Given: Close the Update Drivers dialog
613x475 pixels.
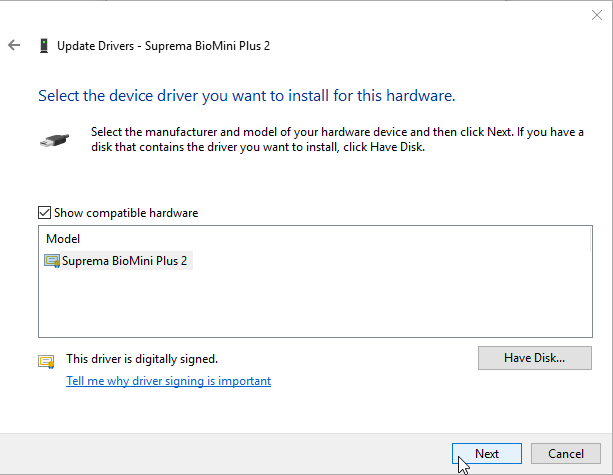Looking at the screenshot, I should coord(597,15).
